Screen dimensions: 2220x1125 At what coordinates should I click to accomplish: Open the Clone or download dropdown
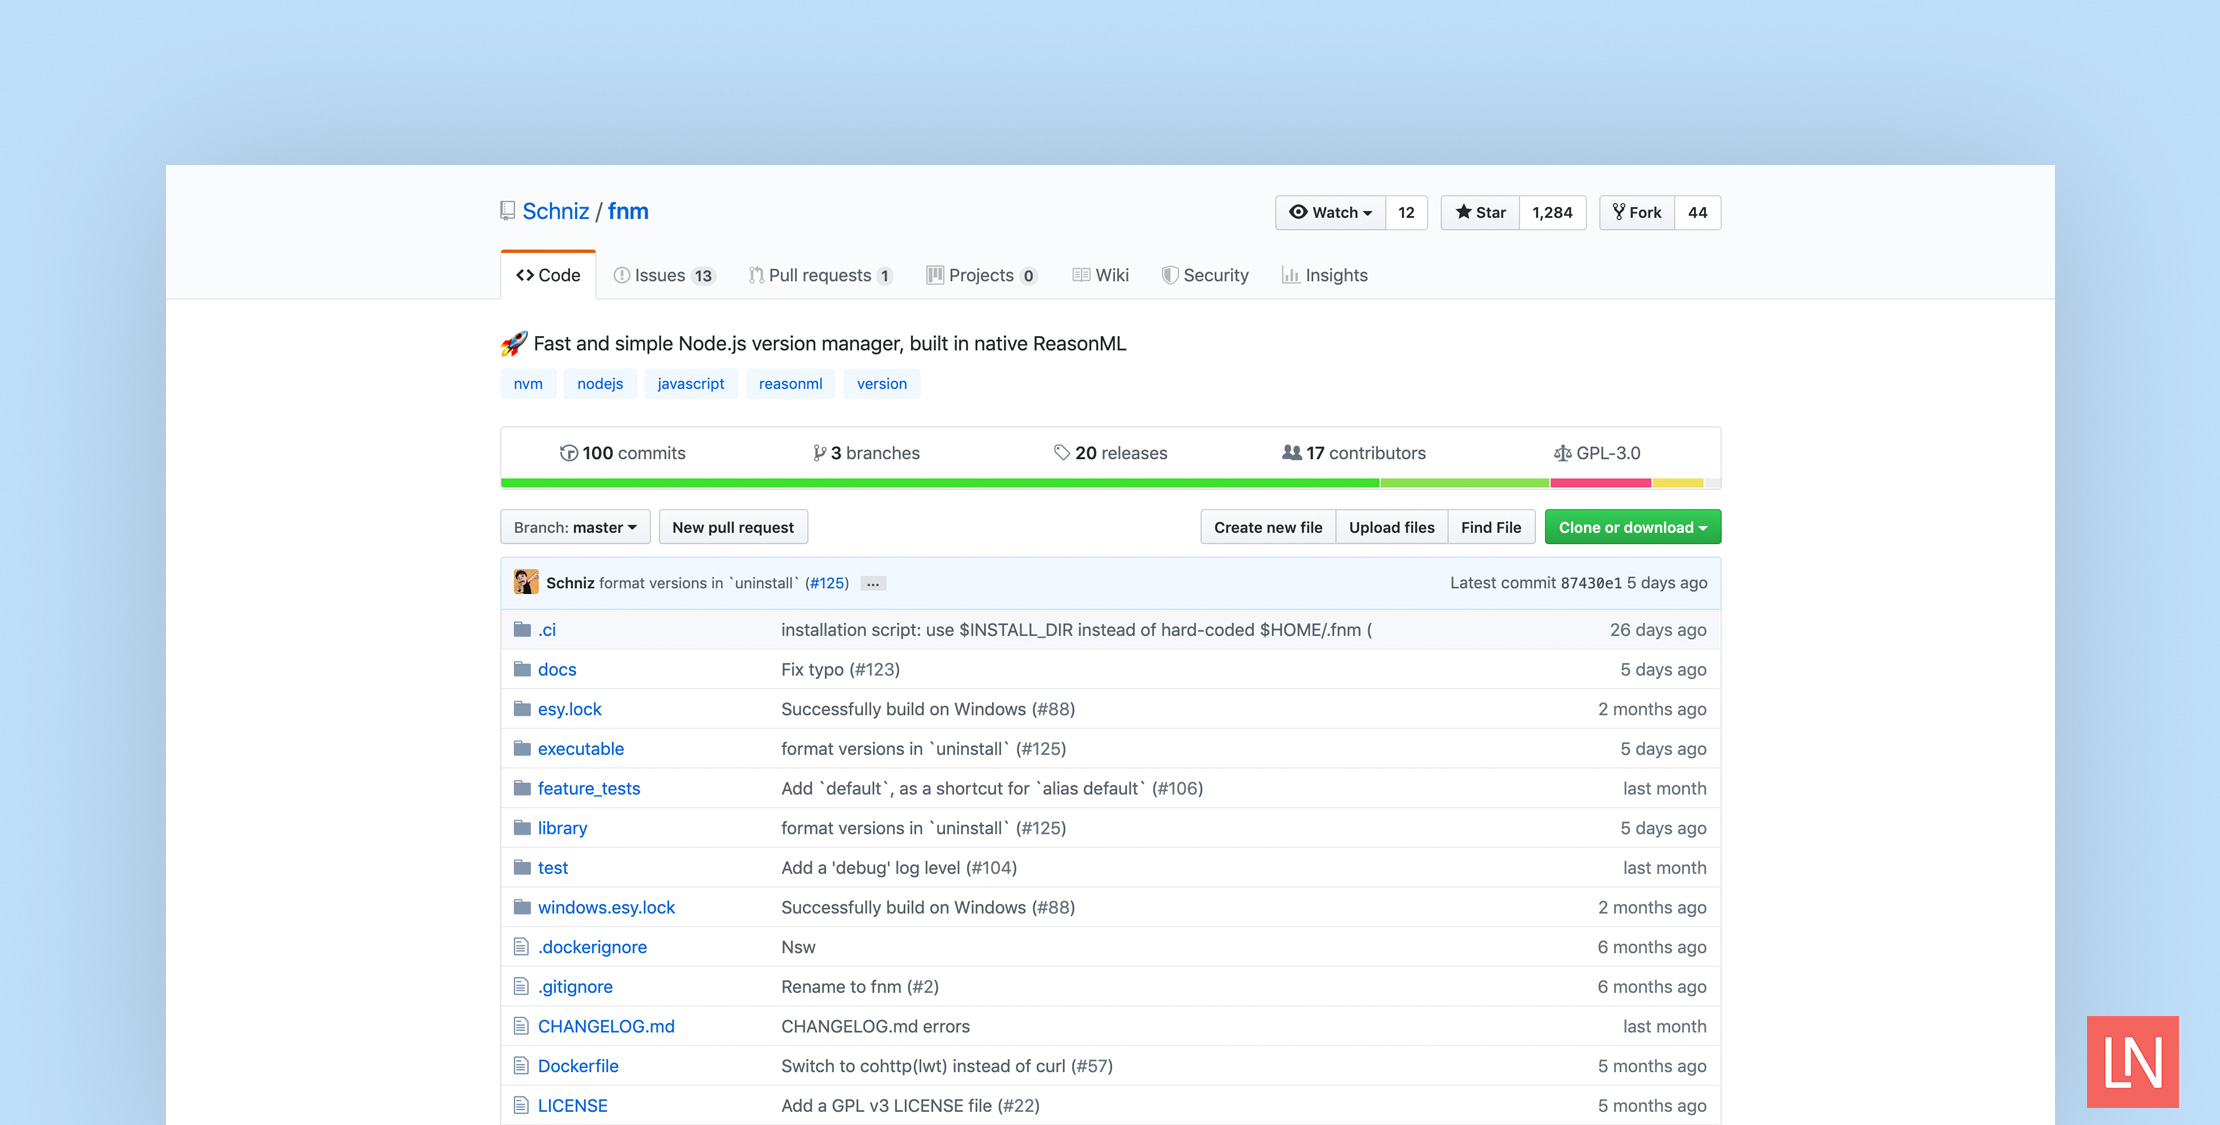point(1632,527)
